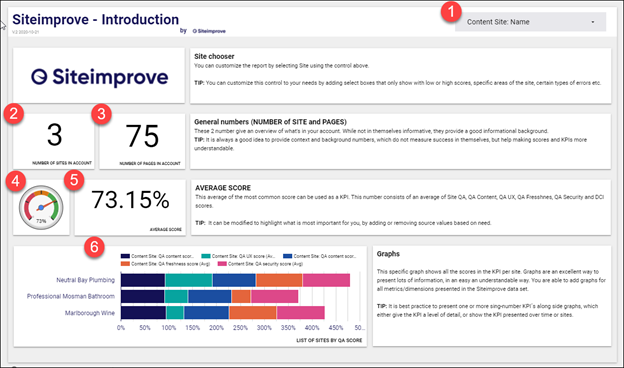Click the version date text under the title
Viewport: 624px width, 368px height.
[x=25, y=32]
